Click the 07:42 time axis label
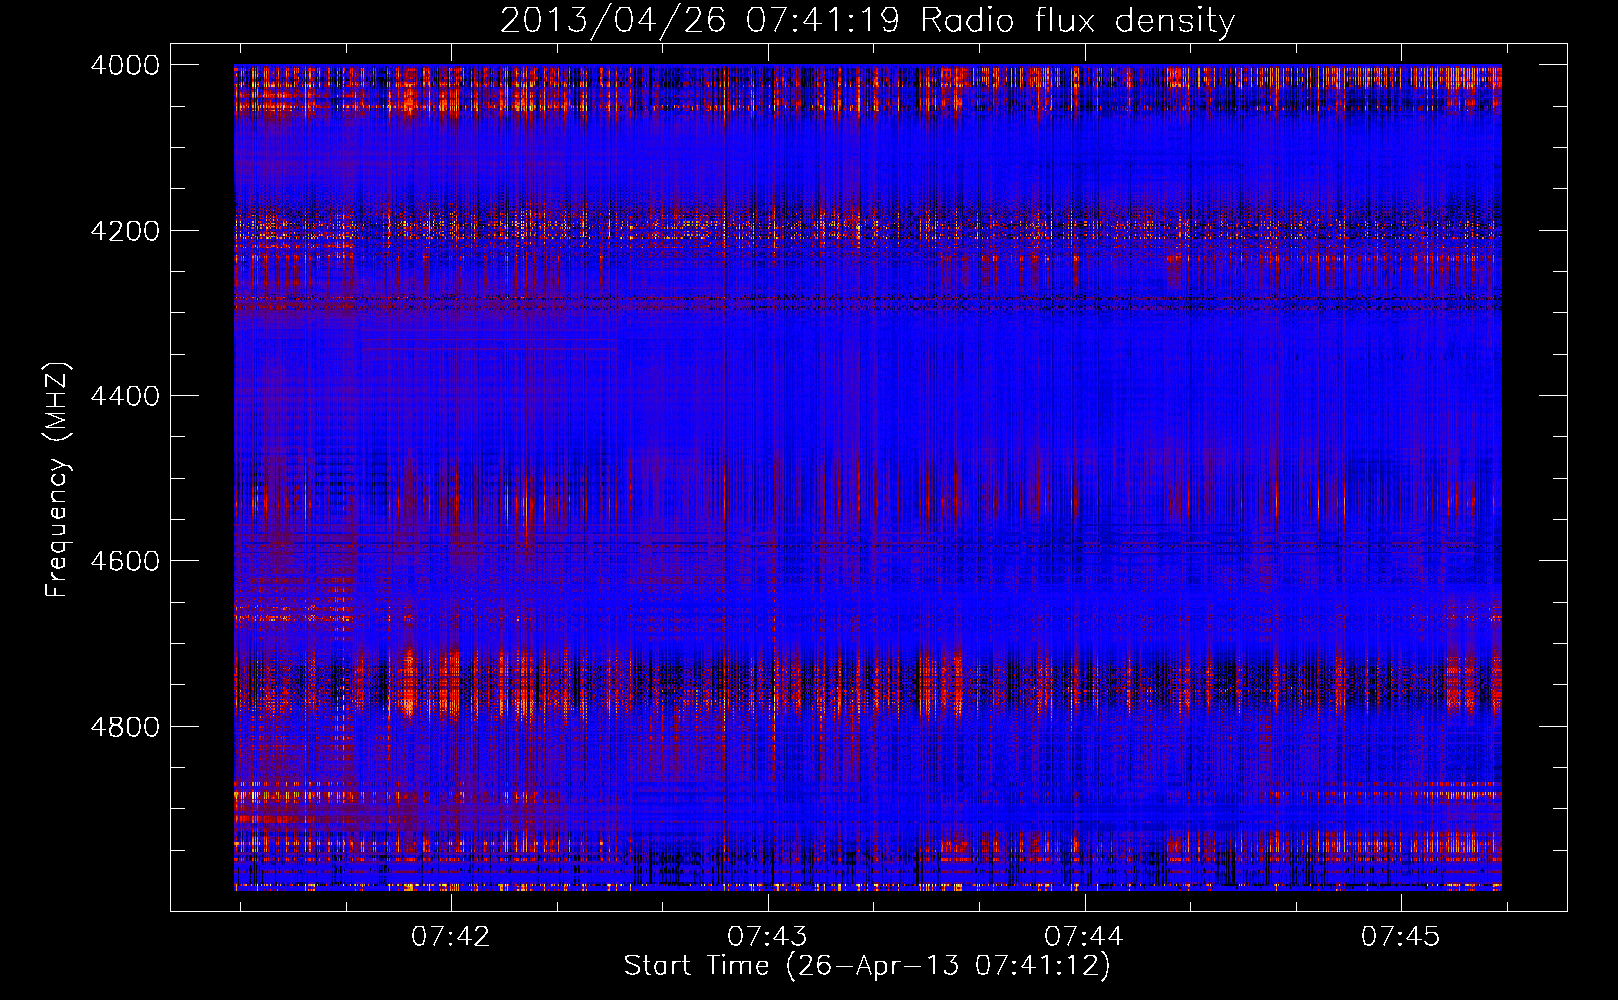This screenshot has width=1618, height=1000. (451, 936)
